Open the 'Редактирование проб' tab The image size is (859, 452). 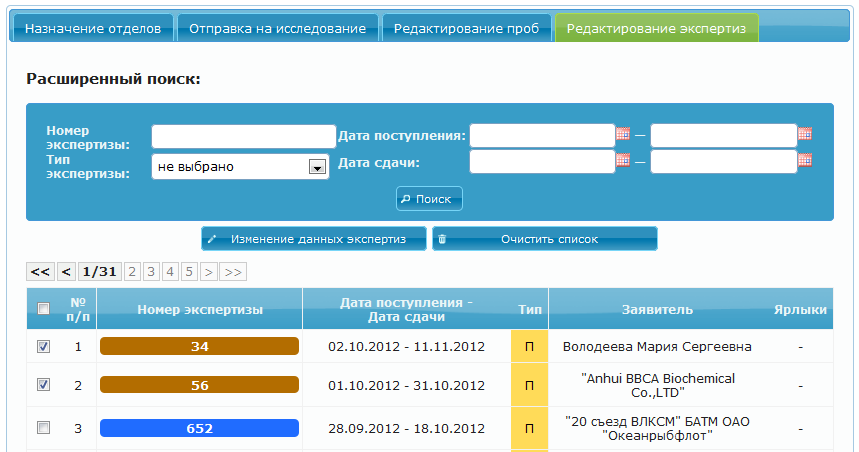pos(466,29)
